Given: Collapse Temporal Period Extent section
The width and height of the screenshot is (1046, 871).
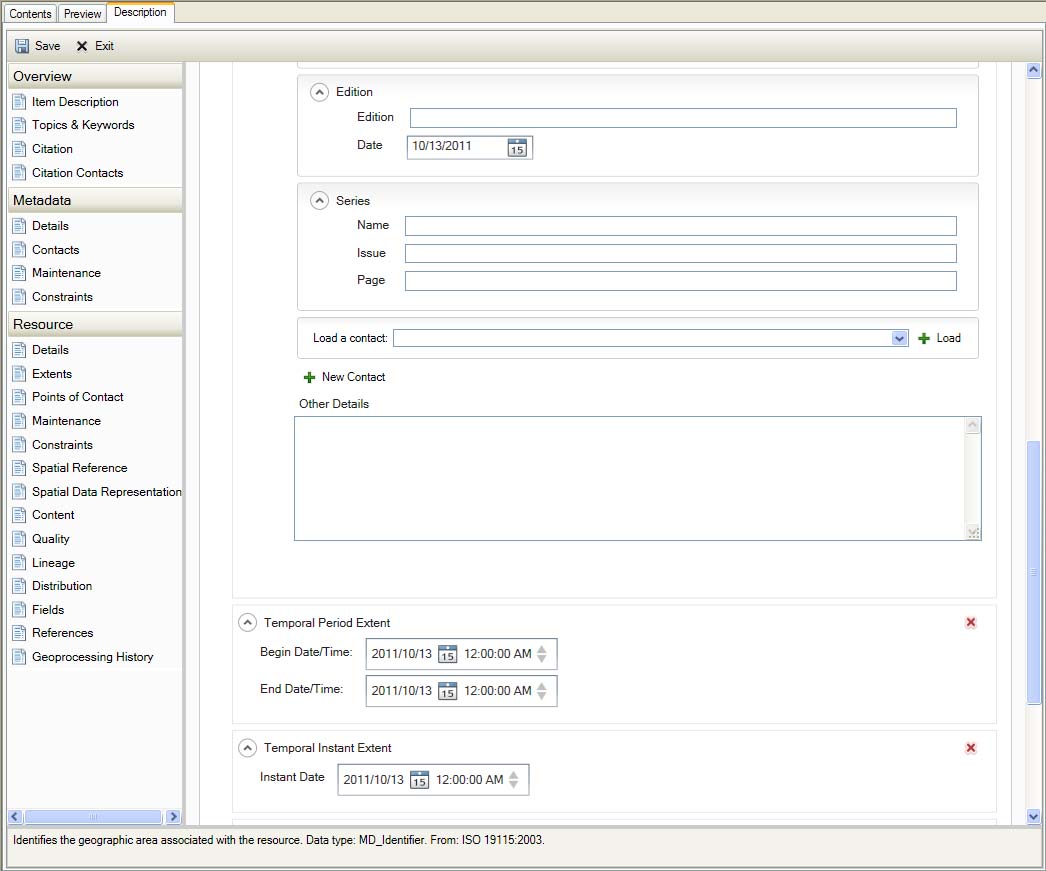Looking at the screenshot, I should click(x=247, y=622).
